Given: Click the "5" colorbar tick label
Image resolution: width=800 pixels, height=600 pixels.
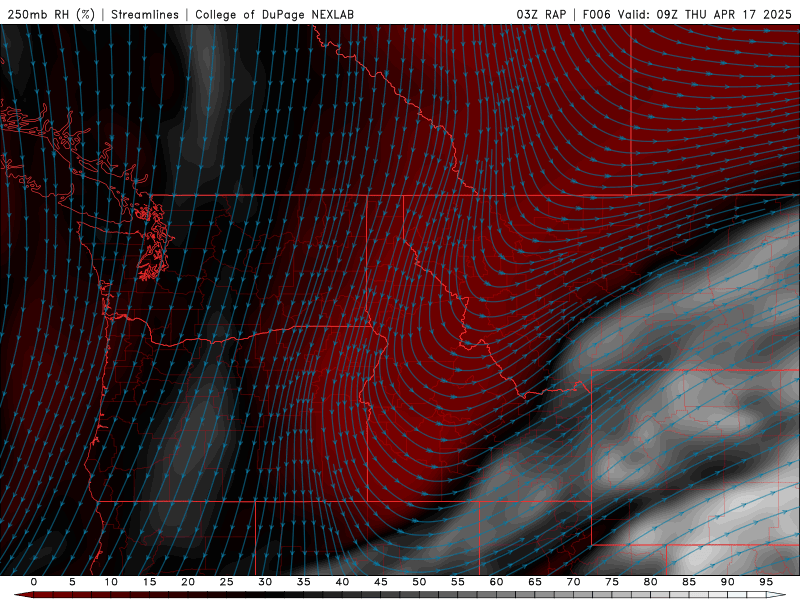Looking at the screenshot, I should [72, 582].
